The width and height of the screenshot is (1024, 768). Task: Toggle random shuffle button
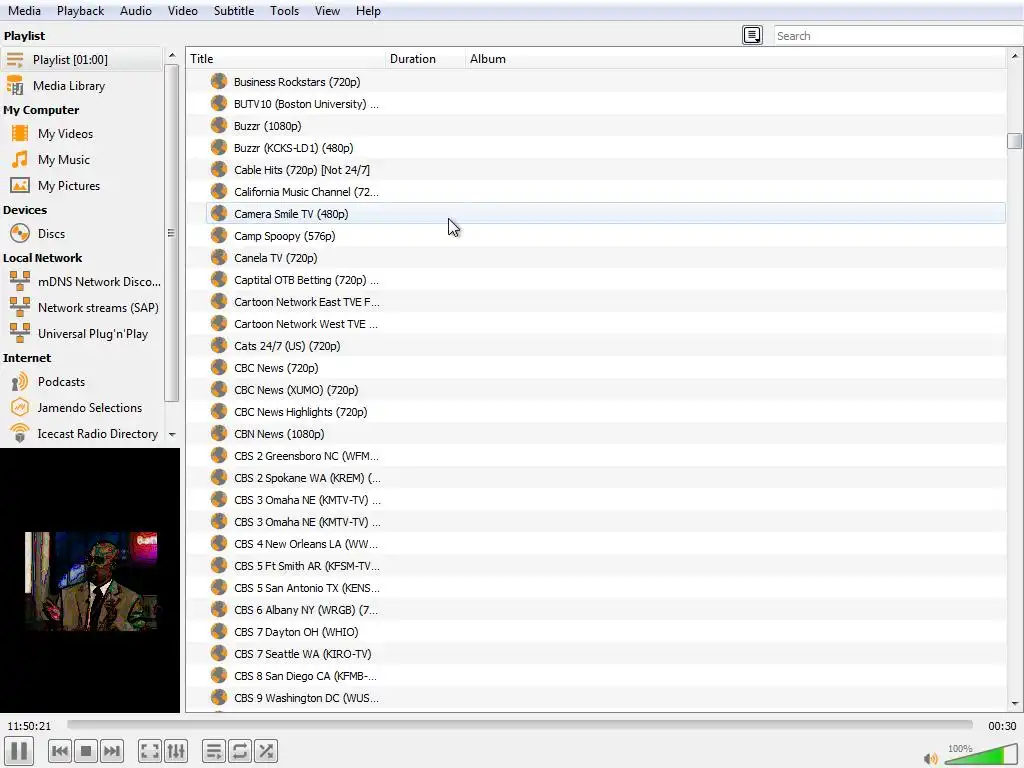266,751
